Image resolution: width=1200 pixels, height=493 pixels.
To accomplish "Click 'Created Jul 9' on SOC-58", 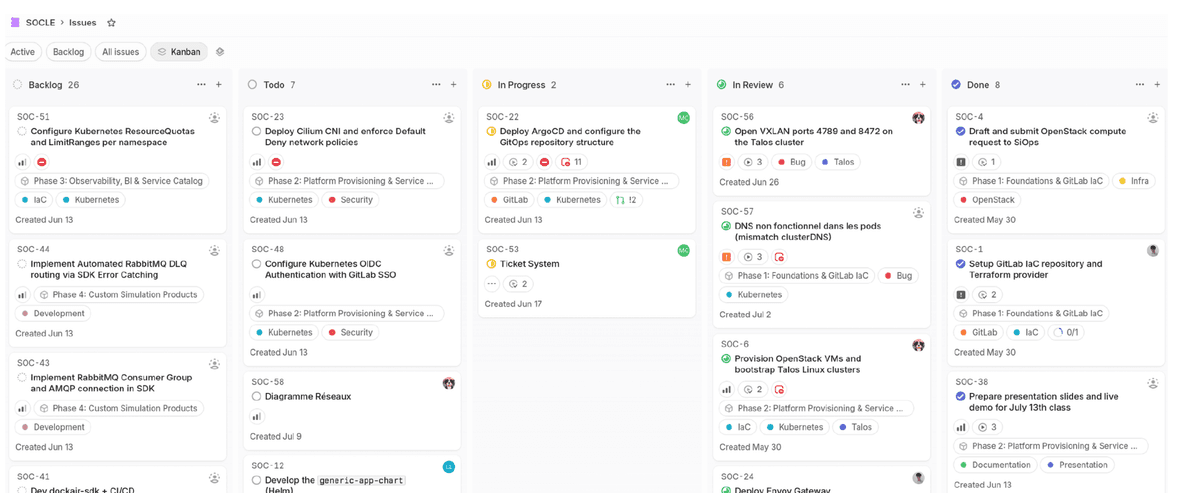I will [x=276, y=437].
